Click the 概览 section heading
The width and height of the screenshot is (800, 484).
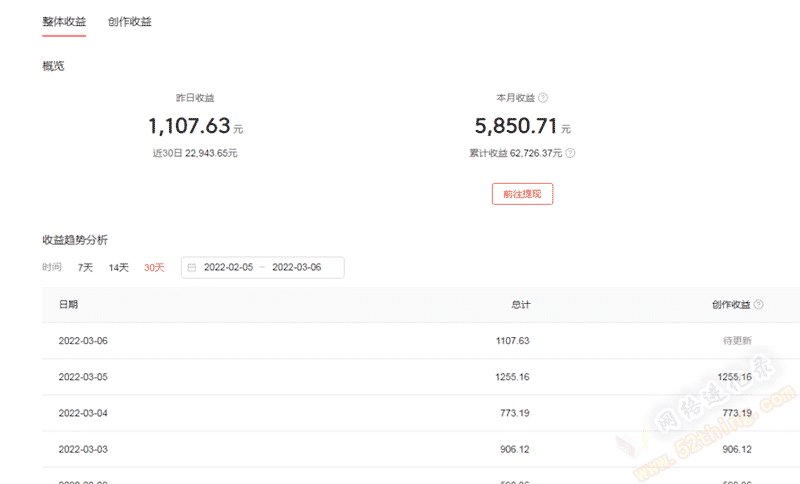[54, 66]
